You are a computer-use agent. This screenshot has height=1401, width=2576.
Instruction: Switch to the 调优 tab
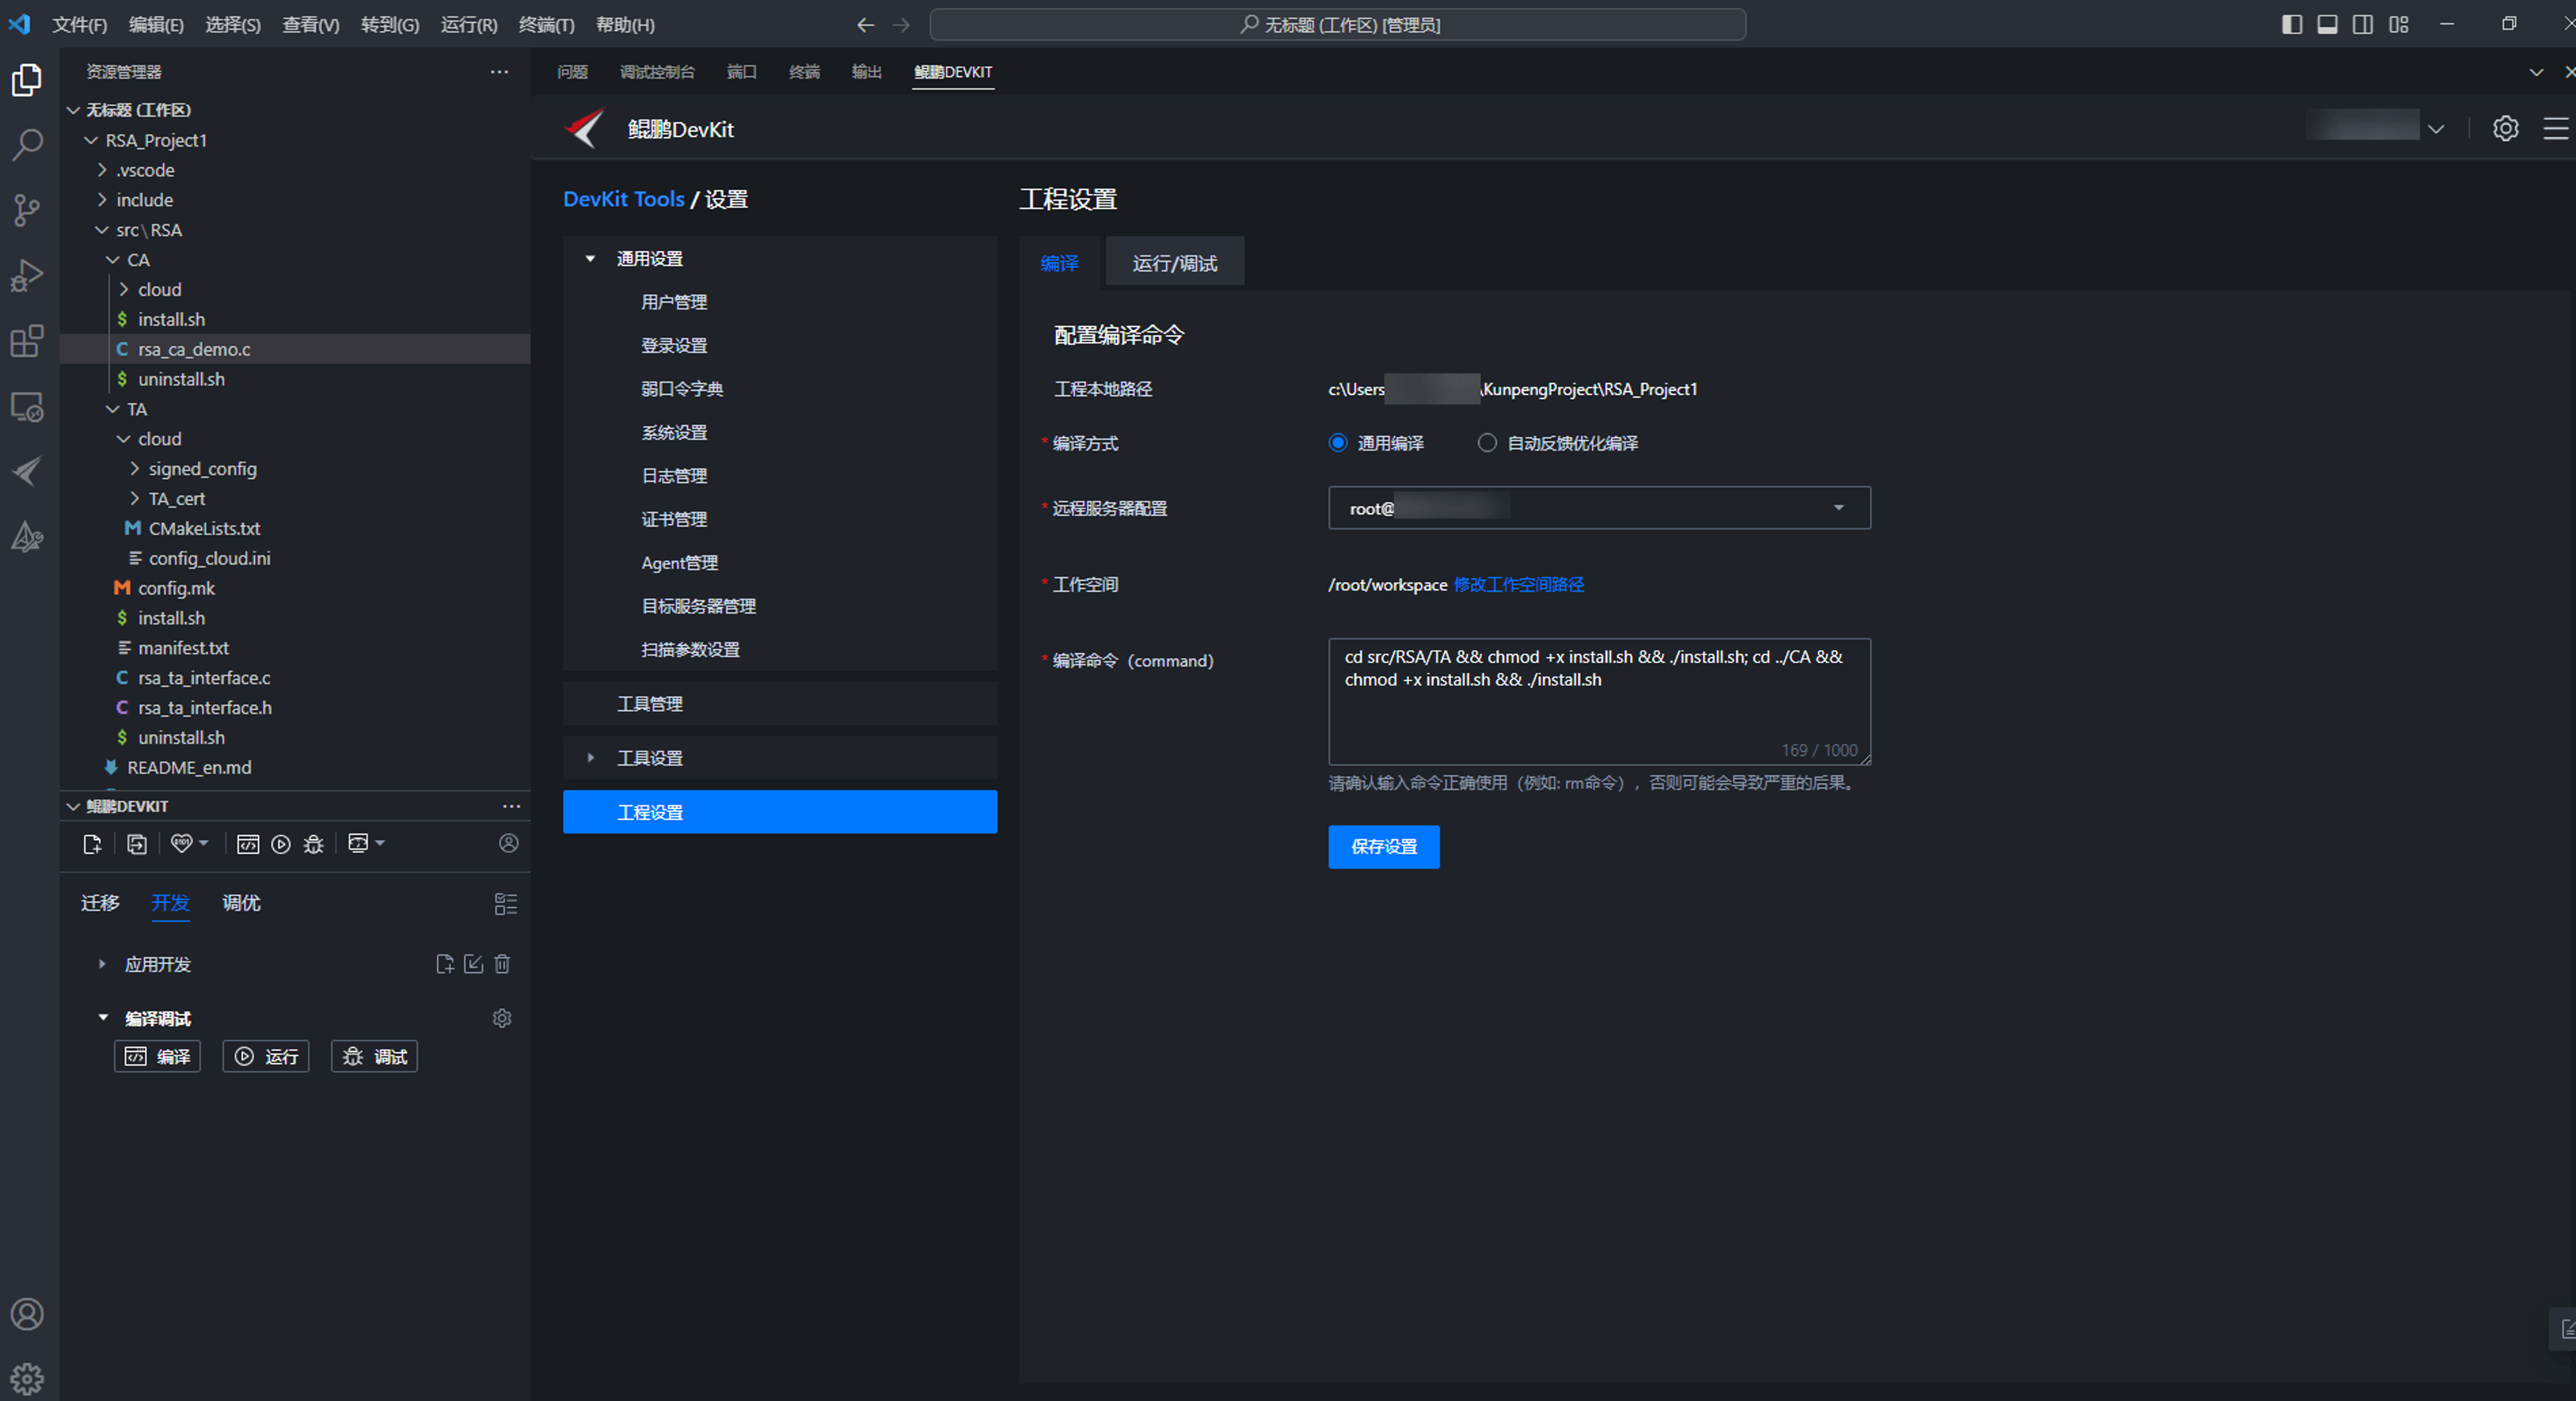(x=241, y=903)
